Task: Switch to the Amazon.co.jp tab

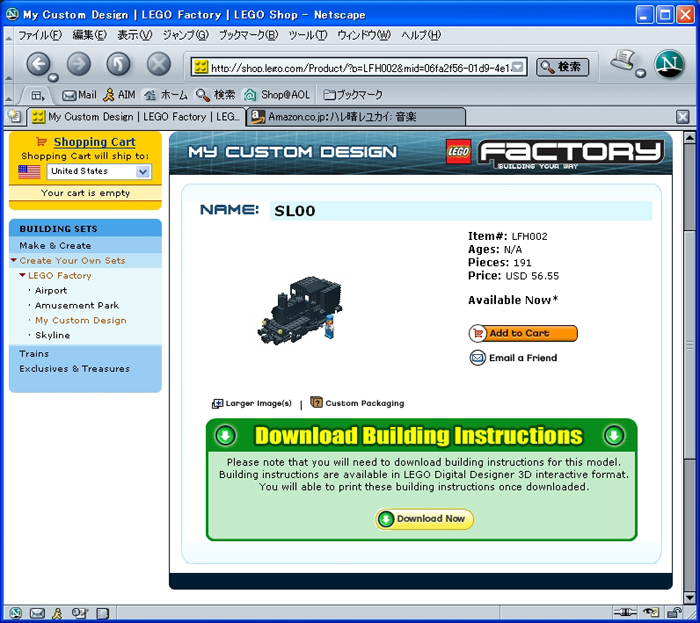Action: [356, 117]
